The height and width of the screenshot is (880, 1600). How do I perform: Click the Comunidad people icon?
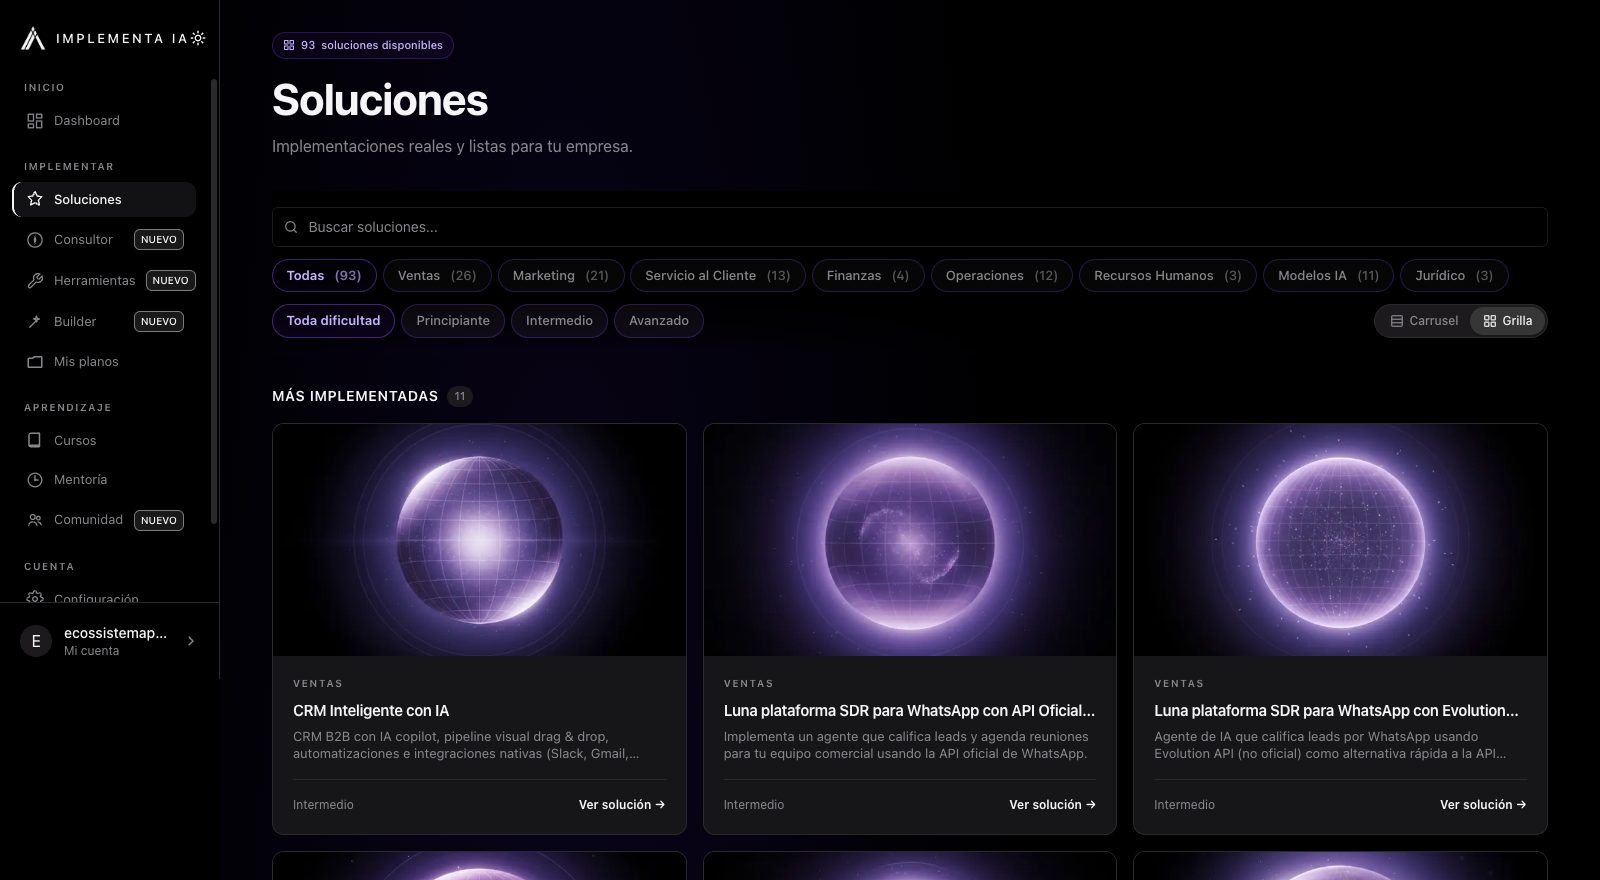35,520
